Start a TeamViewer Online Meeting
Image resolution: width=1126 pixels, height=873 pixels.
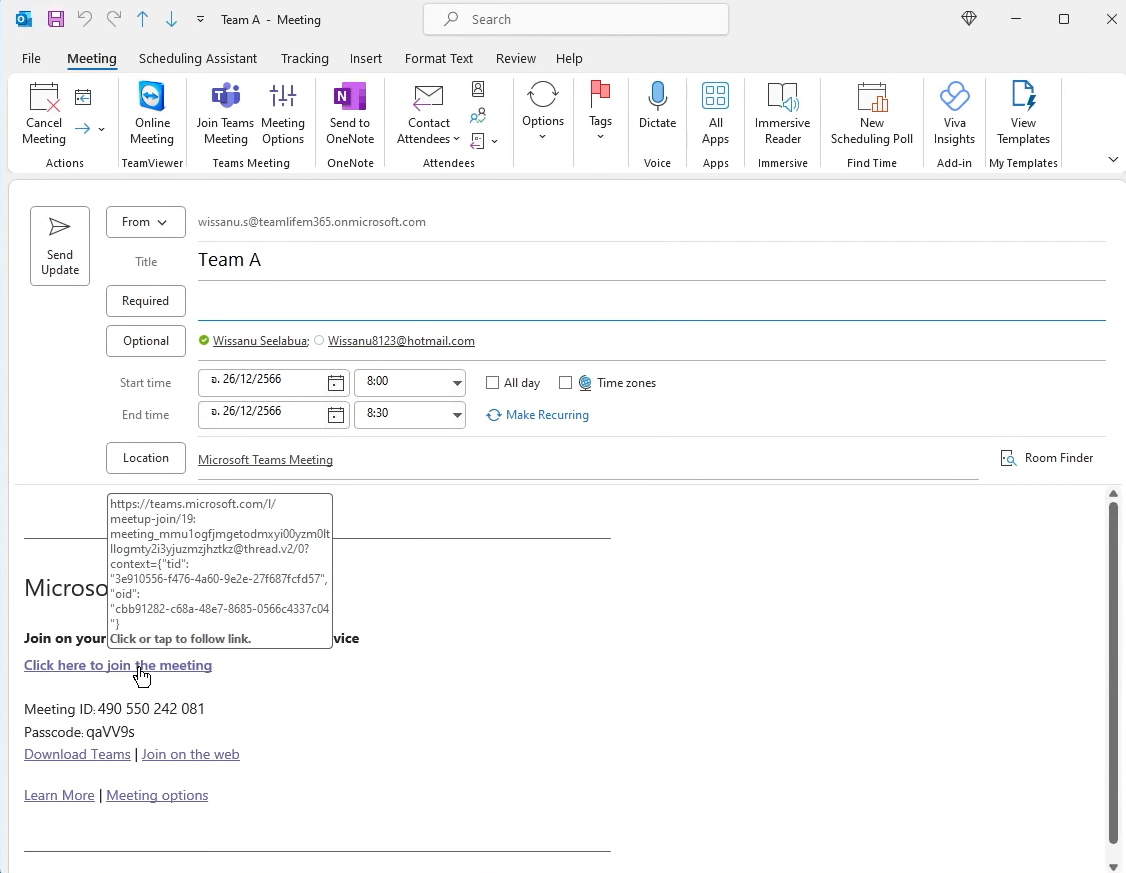click(x=152, y=115)
